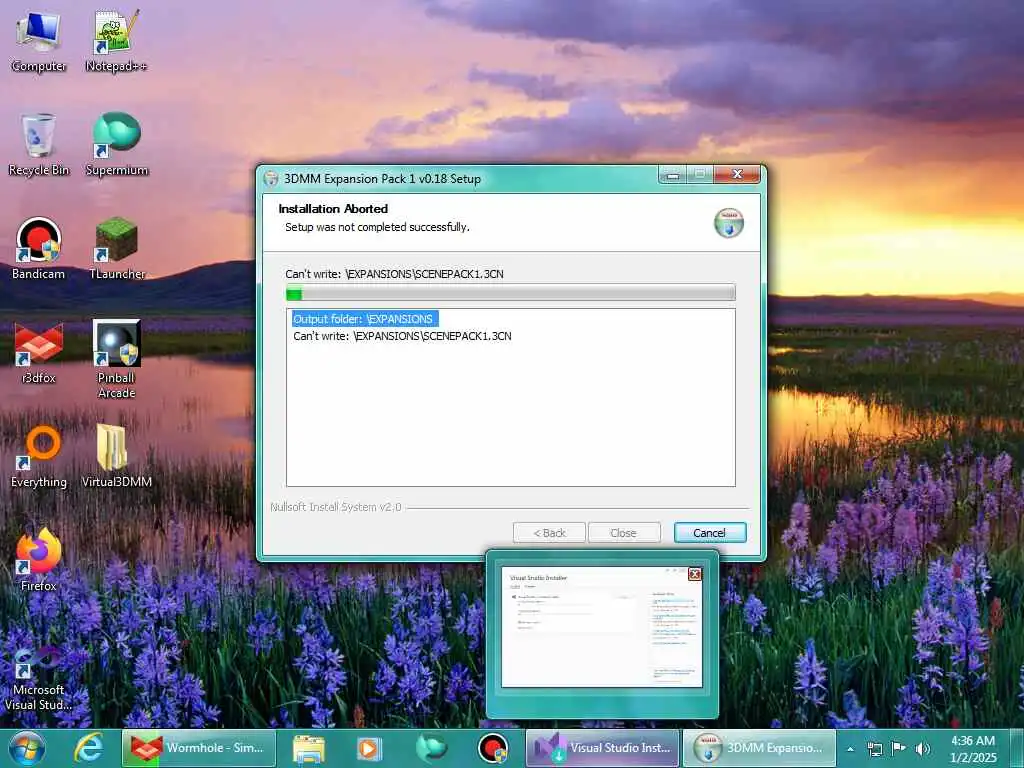The image size is (1024, 768).
Task: Show hidden system tray icons
Action: coord(850,749)
